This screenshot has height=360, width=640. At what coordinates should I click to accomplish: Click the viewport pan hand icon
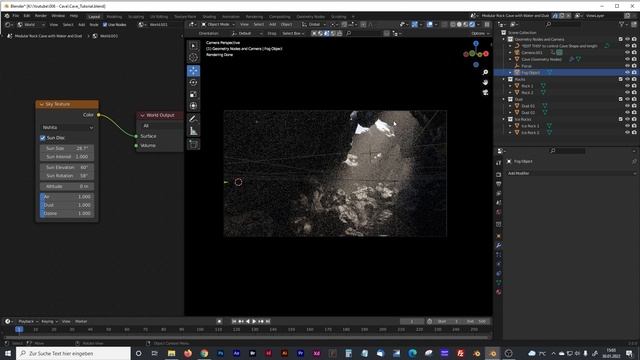485,82
